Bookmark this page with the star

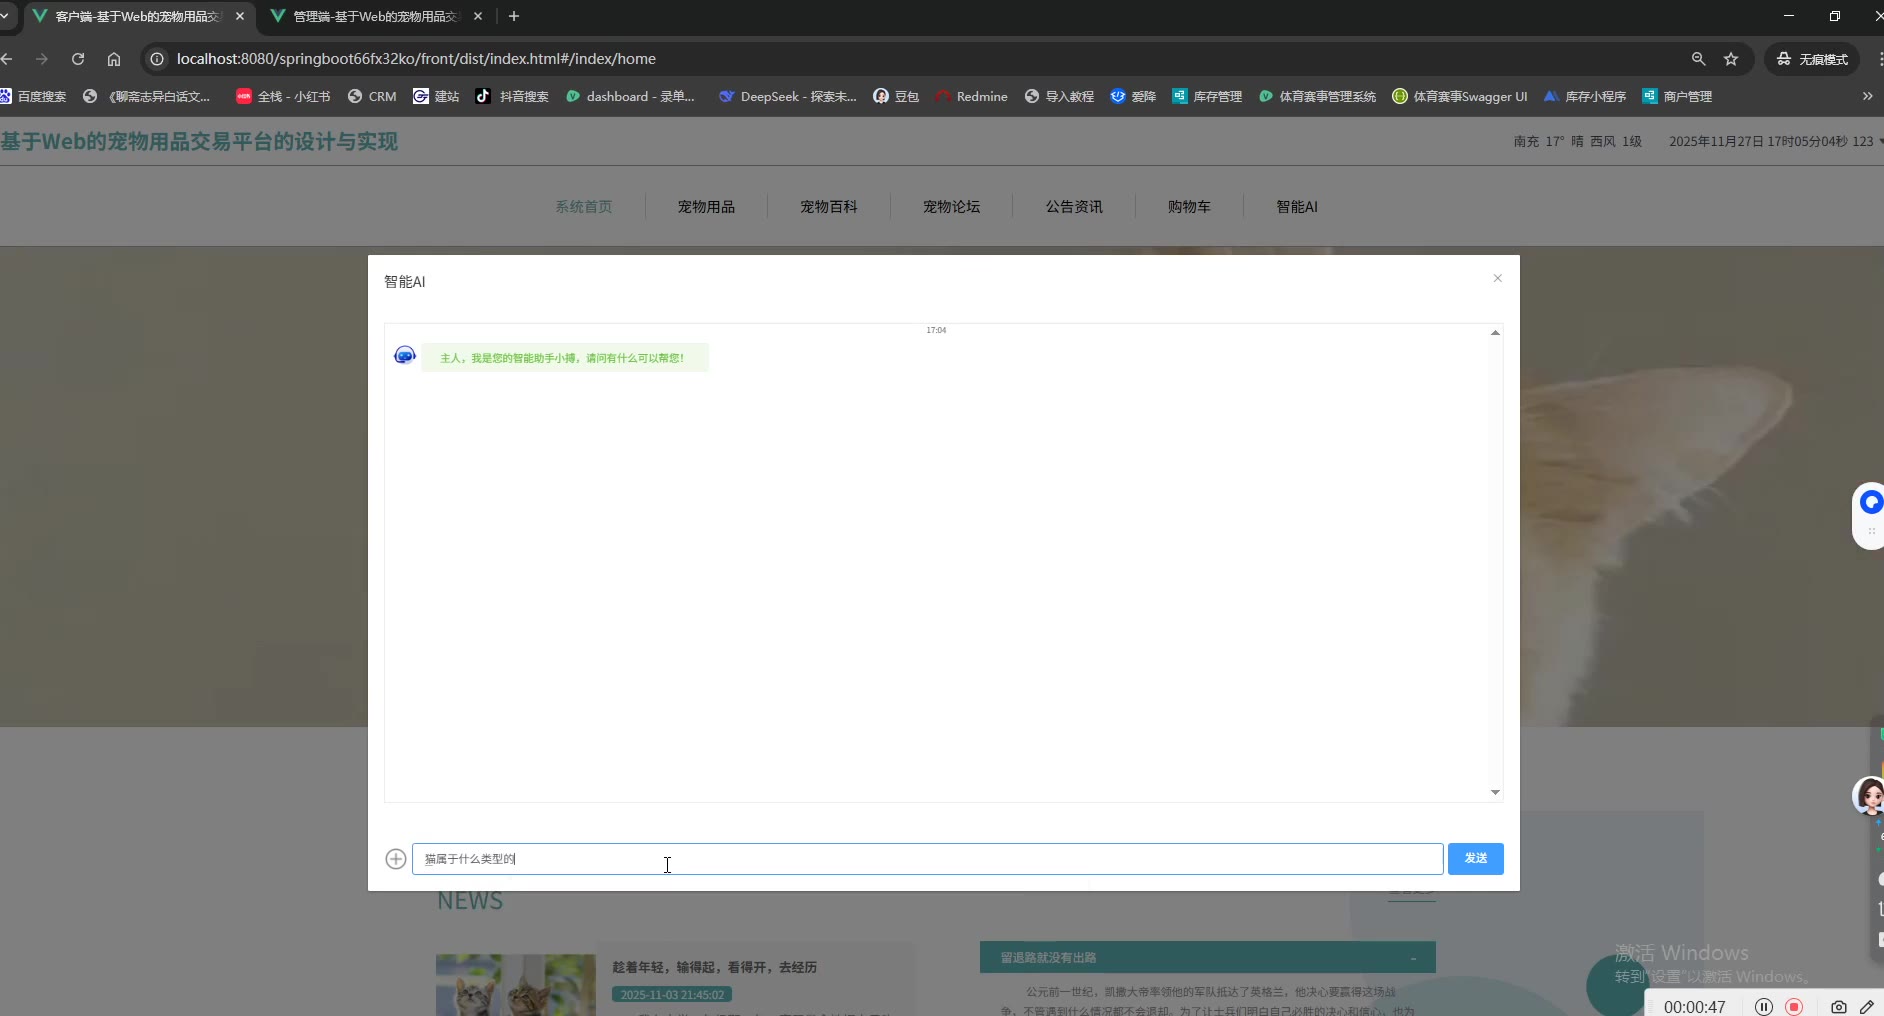coord(1731,59)
